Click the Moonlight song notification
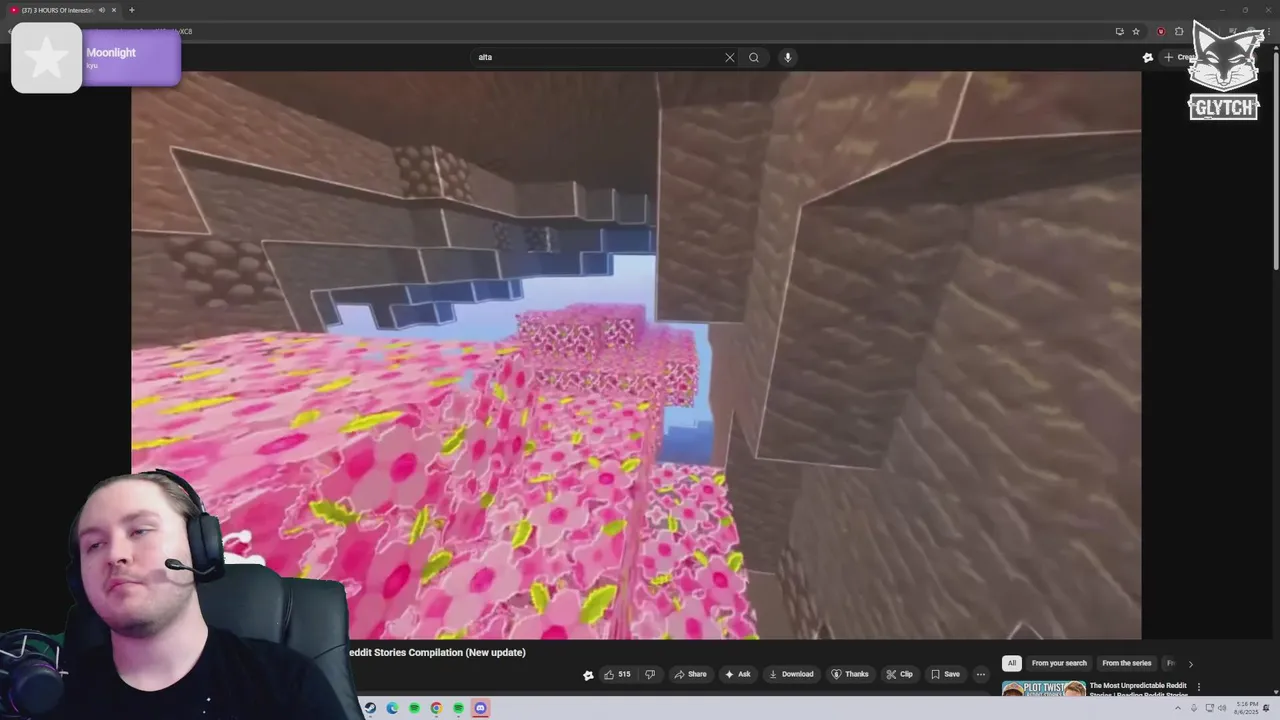1280x720 pixels. [x=96, y=58]
